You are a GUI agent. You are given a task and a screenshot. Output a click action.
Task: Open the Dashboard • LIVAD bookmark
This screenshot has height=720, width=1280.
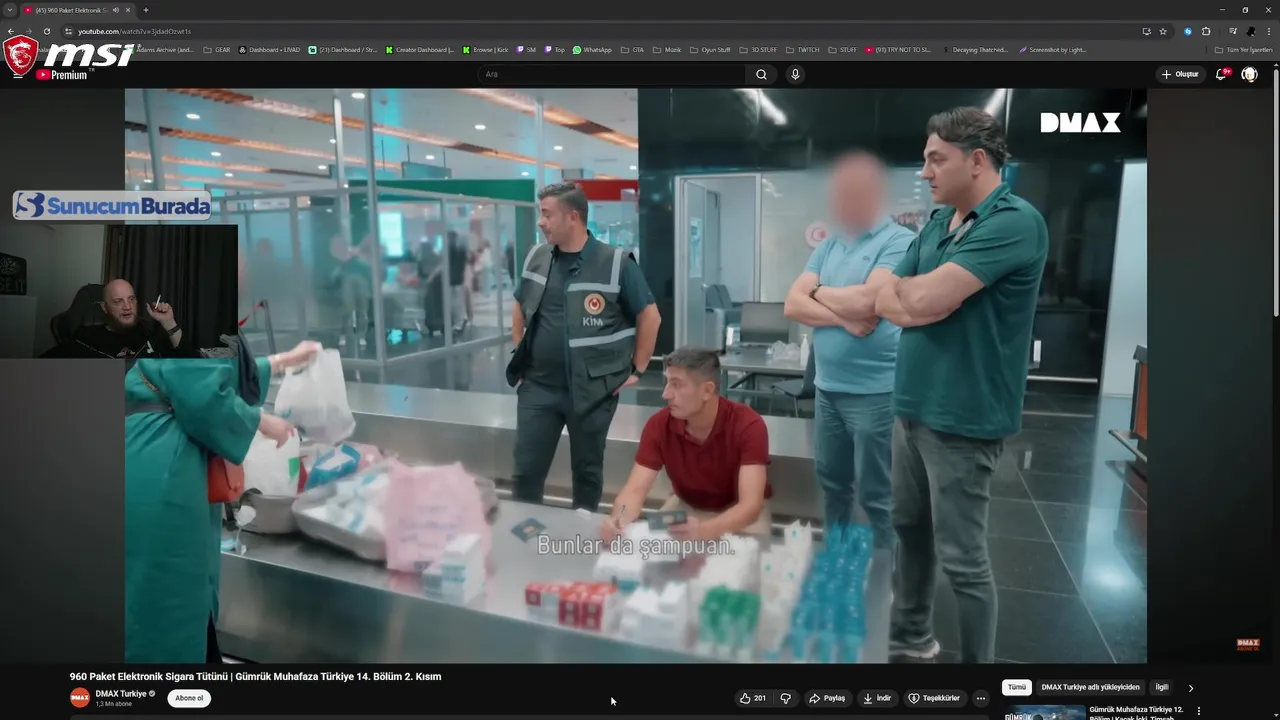pyautogui.click(x=269, y=49)
